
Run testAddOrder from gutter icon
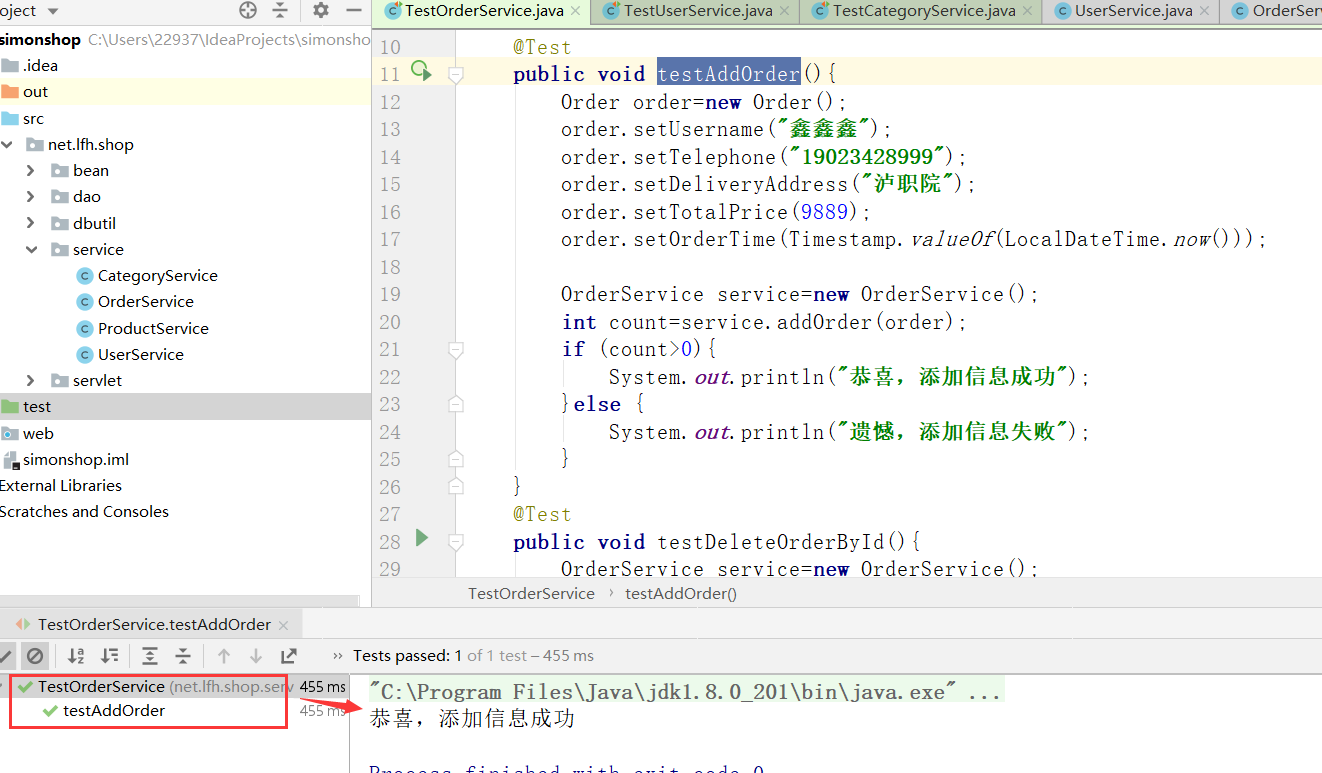pyautogui.click(x=421, y=71)
